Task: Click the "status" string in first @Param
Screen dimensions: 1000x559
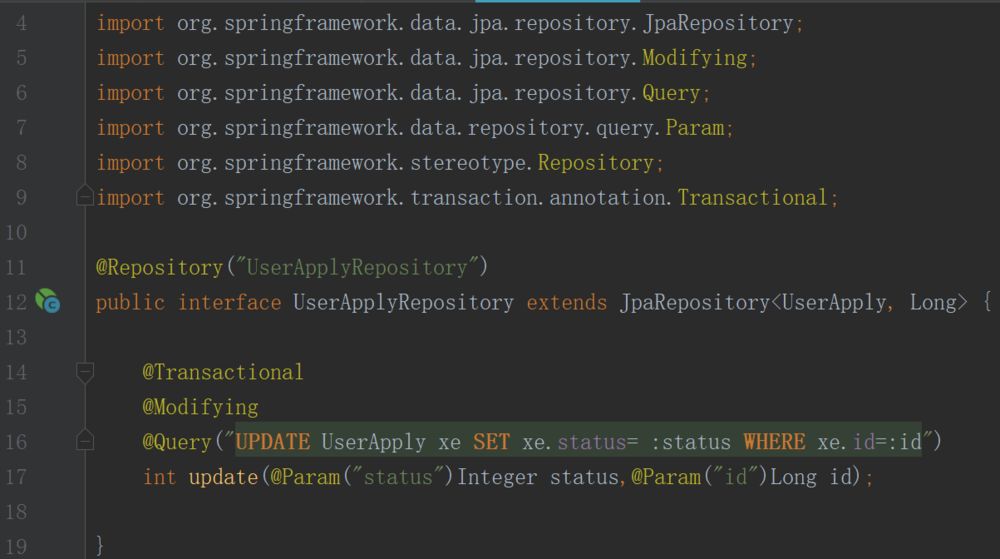Action: pyautogui.click(x=398, y=477)
